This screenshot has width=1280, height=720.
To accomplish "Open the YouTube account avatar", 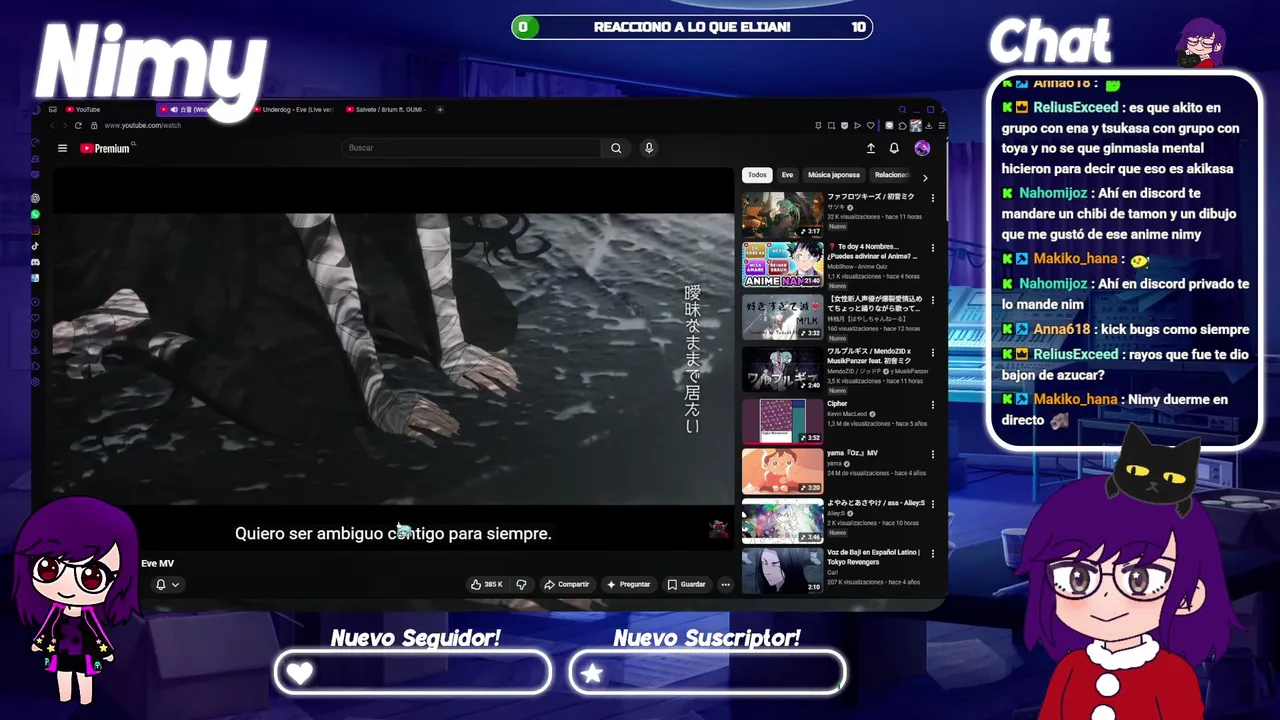I will 922,148.
